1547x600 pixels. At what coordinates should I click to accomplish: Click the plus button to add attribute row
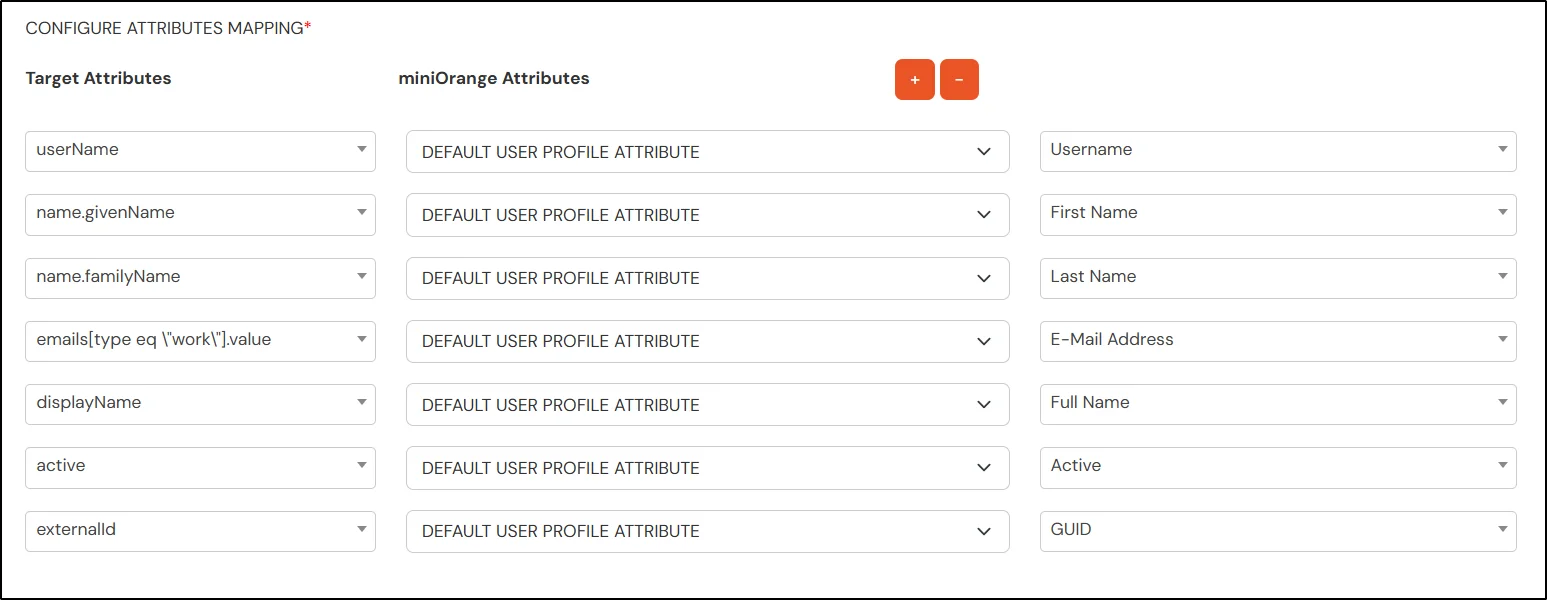pyautogui.click(x=915, y=80)
